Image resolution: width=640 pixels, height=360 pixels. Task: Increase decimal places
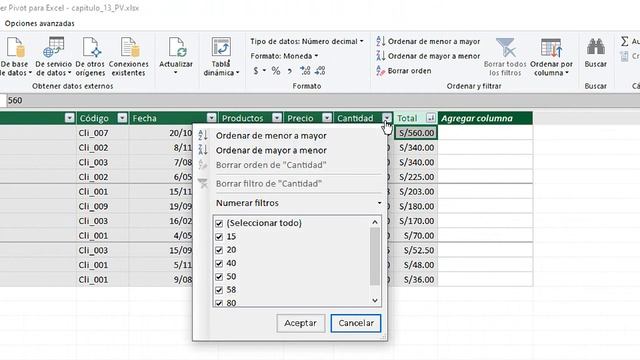tap(305, 71)
